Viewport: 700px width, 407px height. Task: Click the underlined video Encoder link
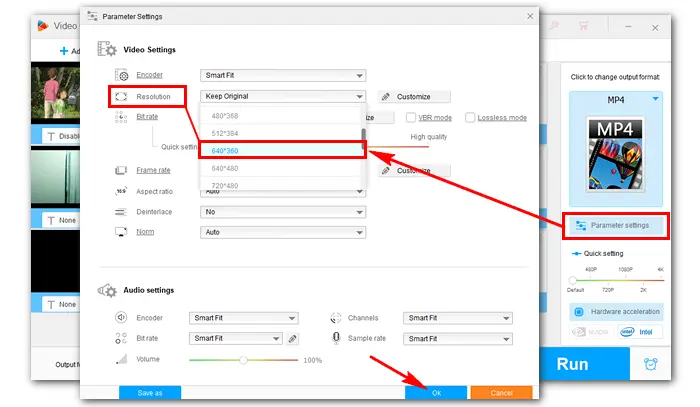point(150,75)
